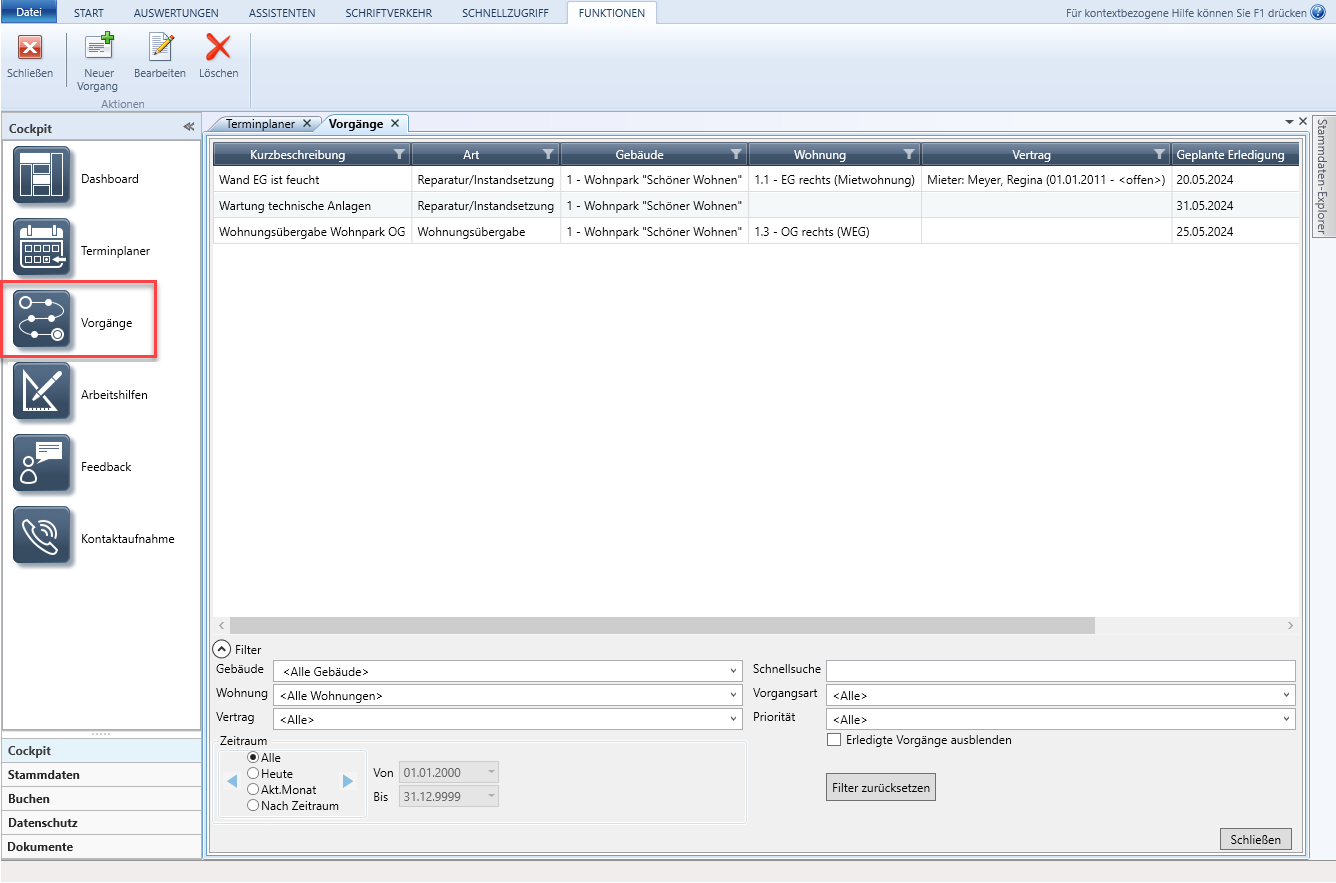Click into the Schnellsuche input field
The width and height of the screenshot is (1336, 883).
click(x=1060, y=671)
